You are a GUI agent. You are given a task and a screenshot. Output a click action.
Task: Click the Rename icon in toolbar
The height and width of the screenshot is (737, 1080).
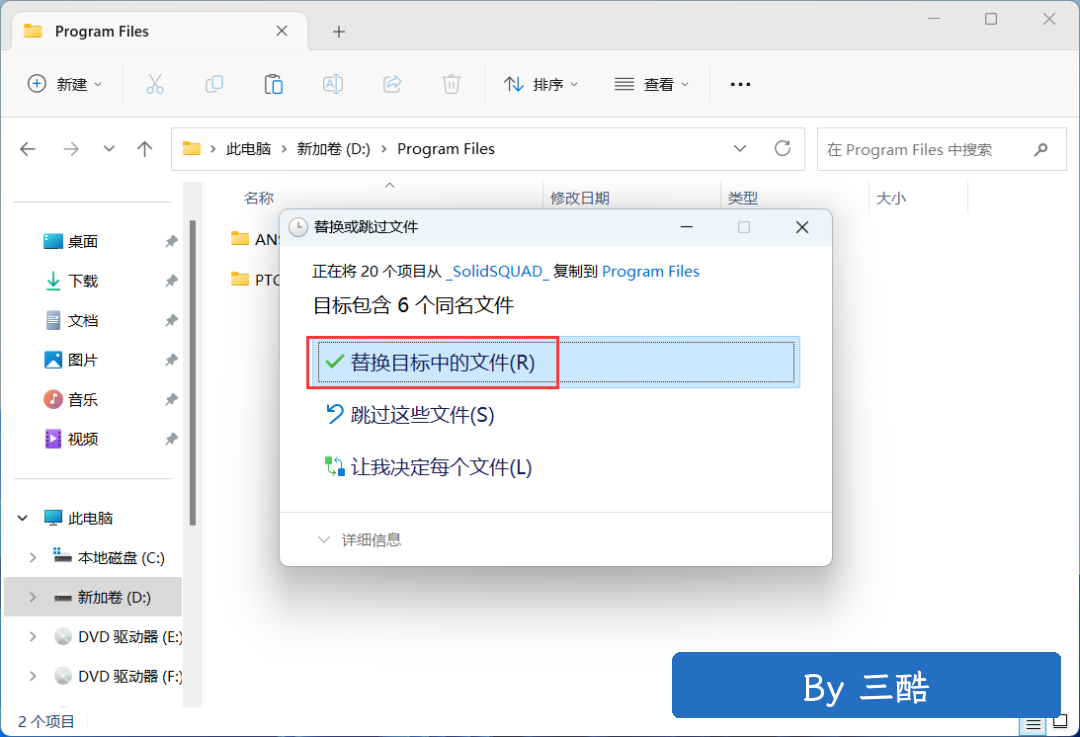(x=333, y=85)
